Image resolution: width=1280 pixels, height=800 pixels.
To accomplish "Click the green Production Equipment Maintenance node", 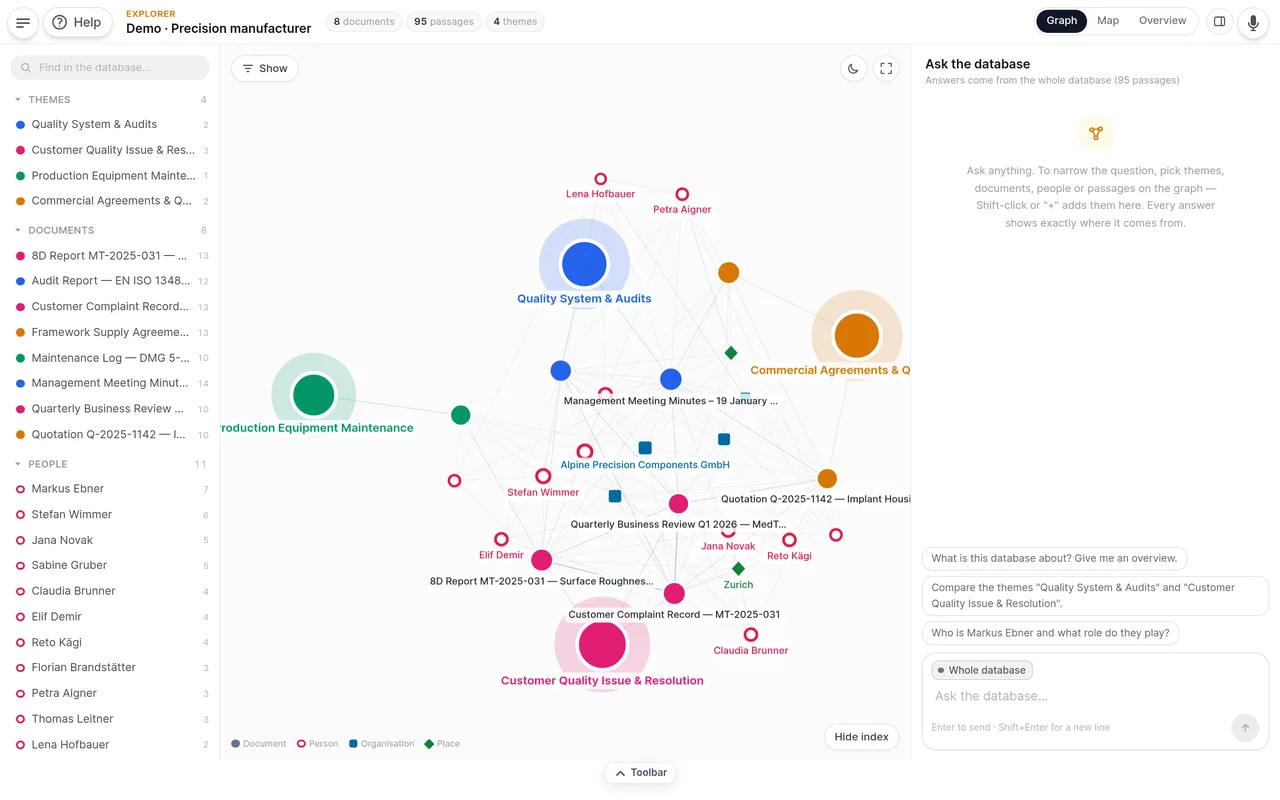I will (313, 395).
